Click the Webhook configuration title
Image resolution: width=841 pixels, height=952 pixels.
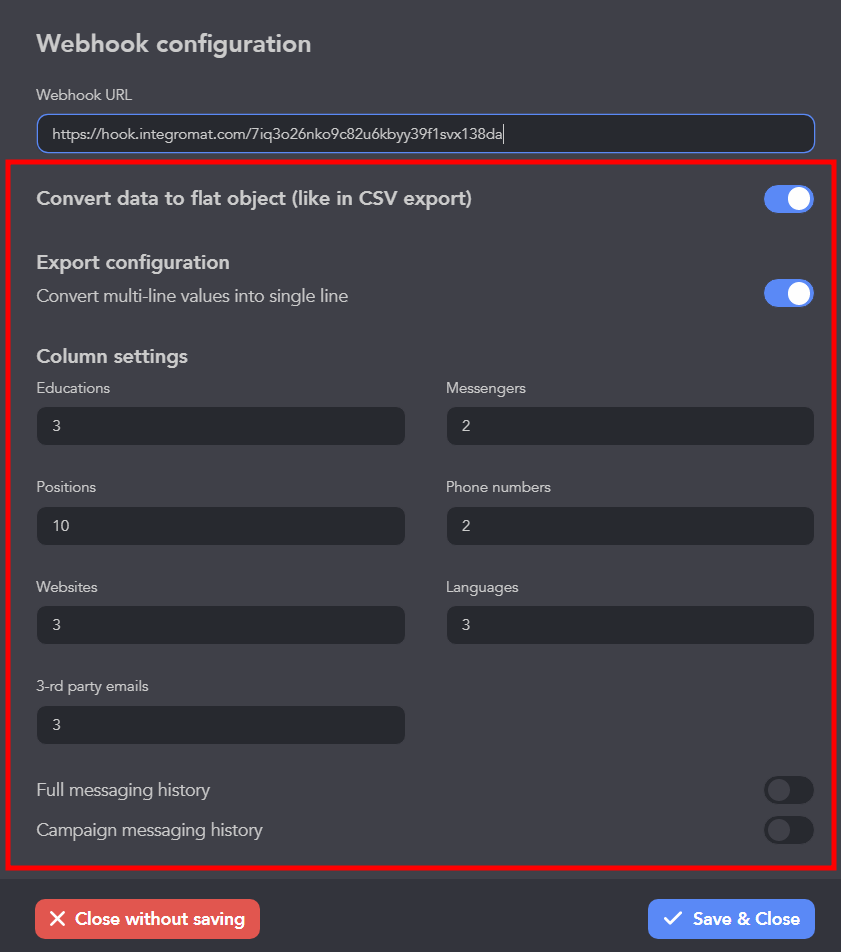173,44
